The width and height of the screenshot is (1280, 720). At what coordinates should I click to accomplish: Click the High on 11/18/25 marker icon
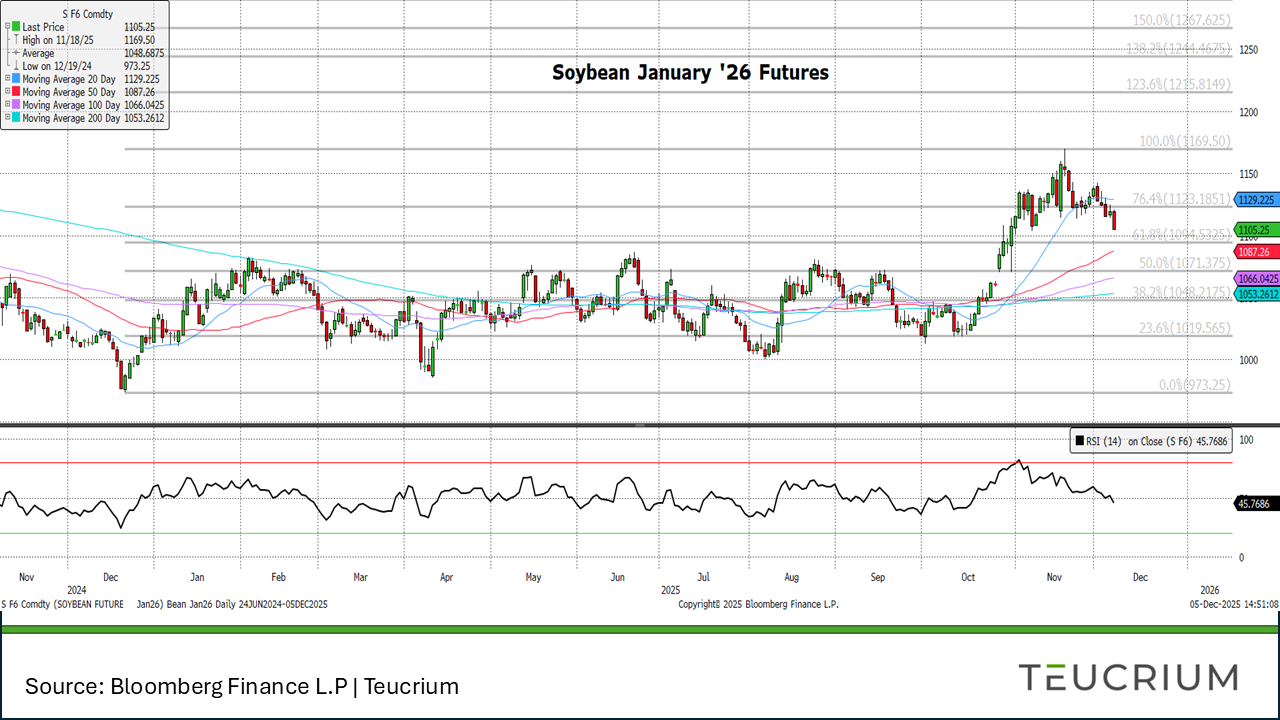coord(16,40)
